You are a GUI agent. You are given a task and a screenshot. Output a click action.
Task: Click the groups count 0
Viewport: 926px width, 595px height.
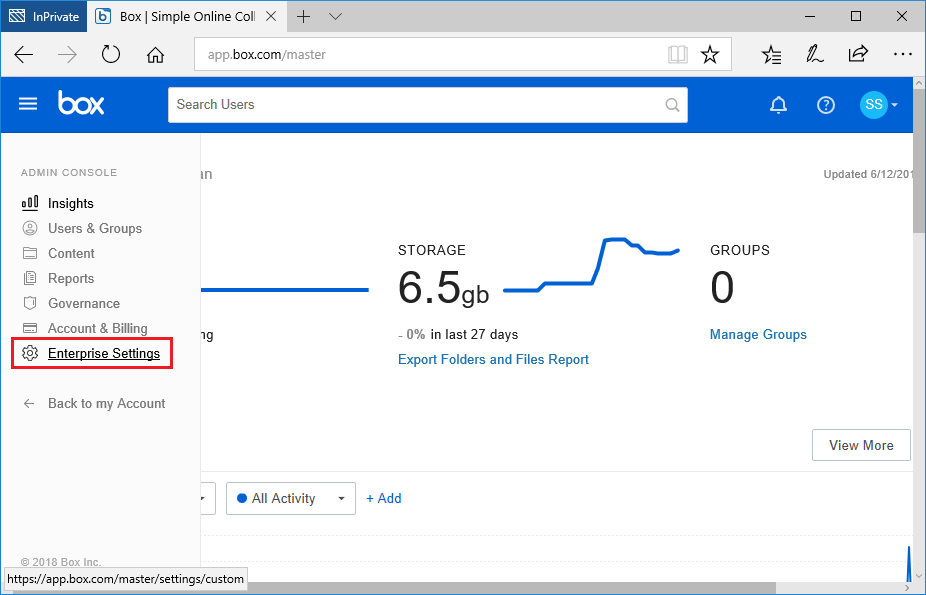point(722,288)
